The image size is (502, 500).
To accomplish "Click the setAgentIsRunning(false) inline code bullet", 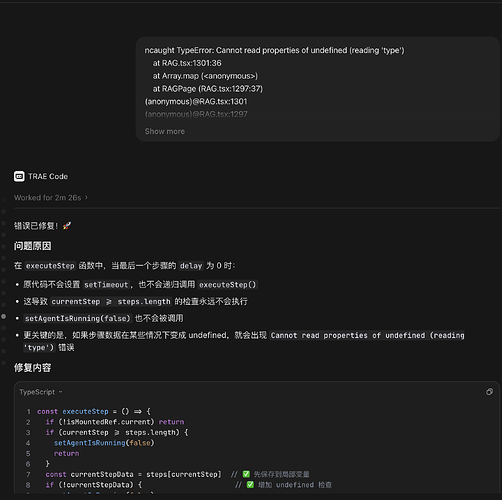I will (78, 318).
